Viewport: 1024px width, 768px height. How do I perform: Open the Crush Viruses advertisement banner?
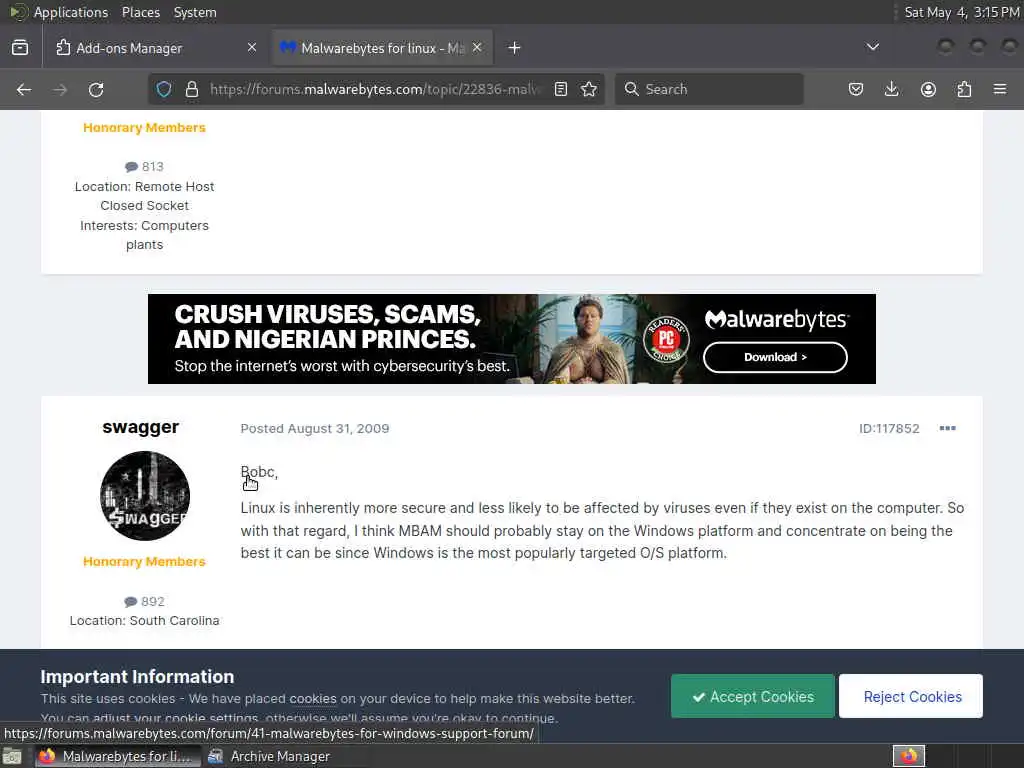tap(512, 339)
